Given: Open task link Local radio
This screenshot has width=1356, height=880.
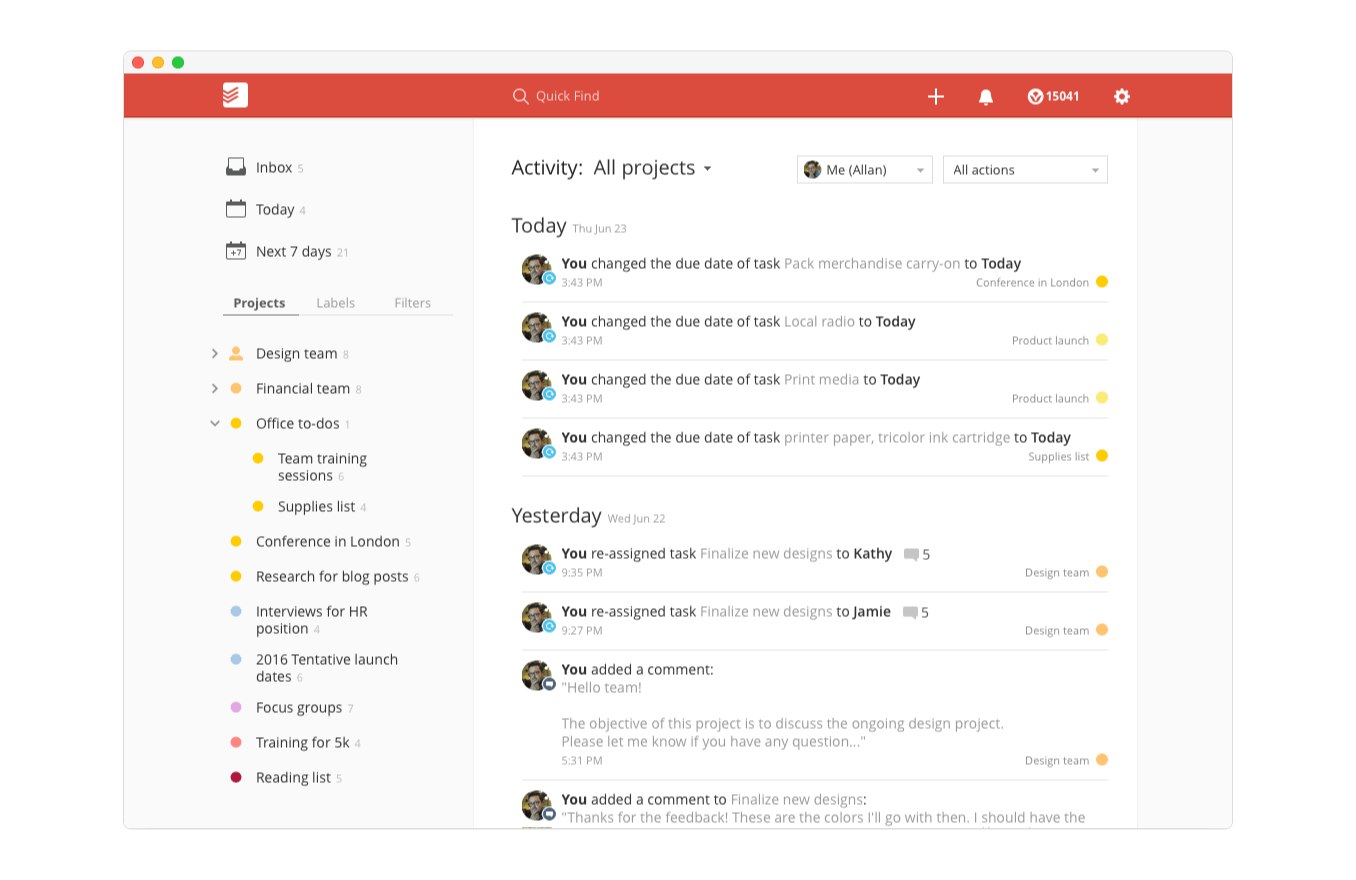Looking at the screenshot, I should point(819,322).
